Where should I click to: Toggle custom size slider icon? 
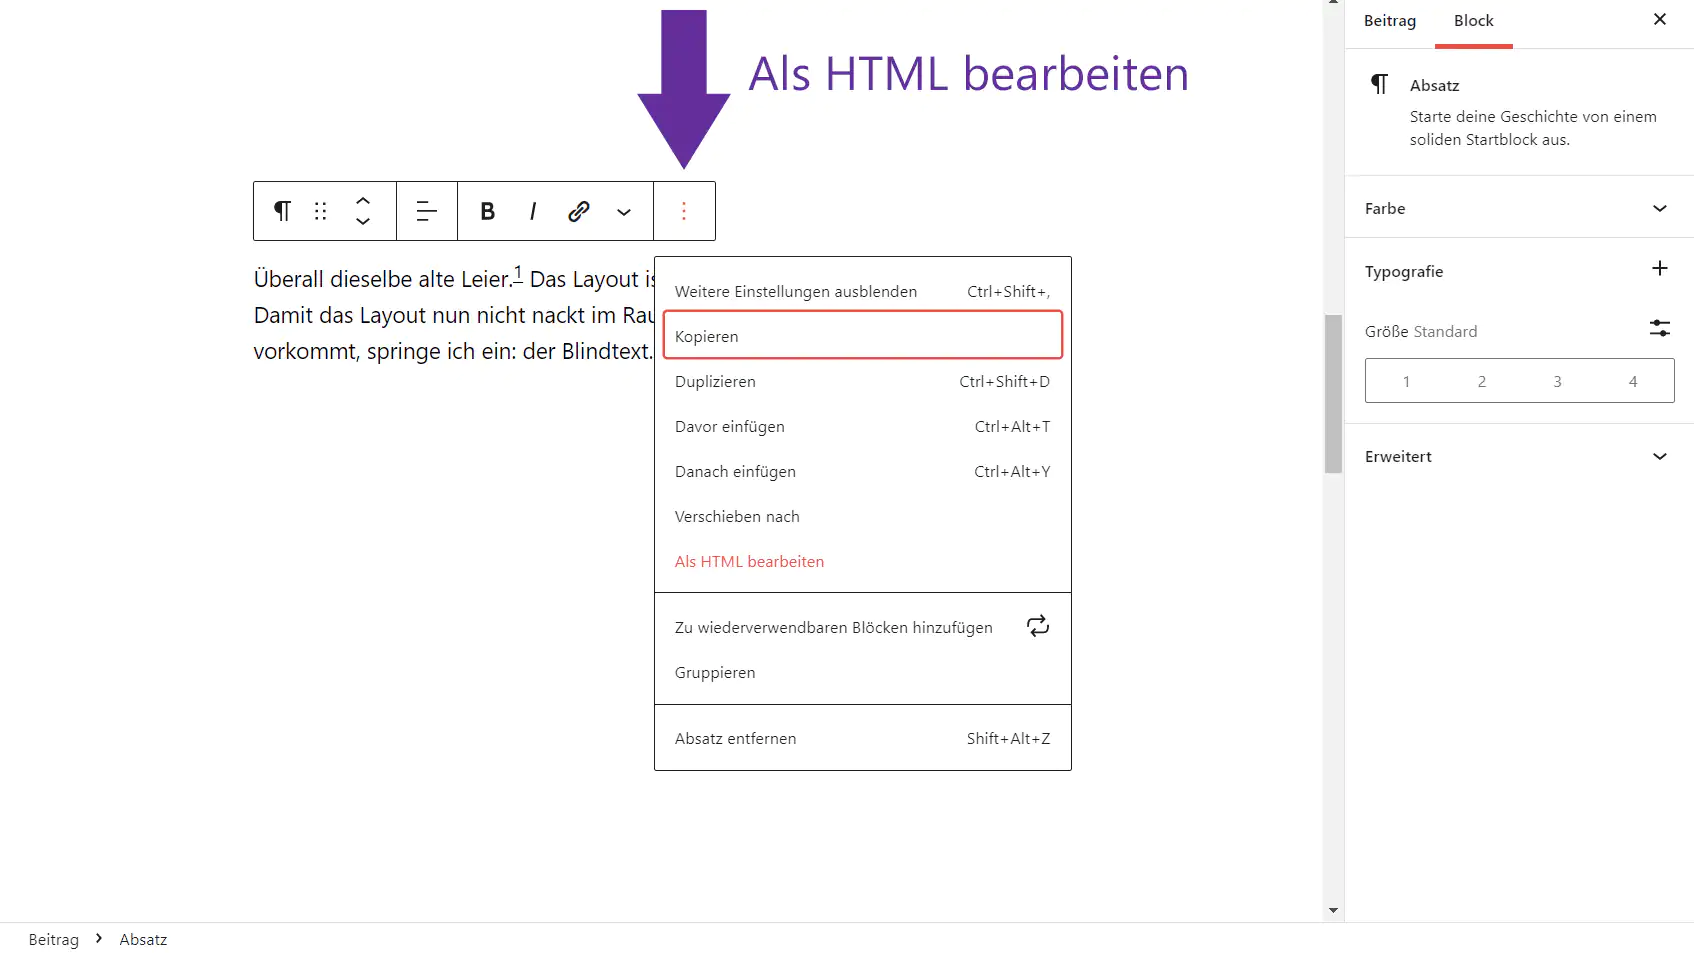pyautogui.click(x=1660, y=328)
